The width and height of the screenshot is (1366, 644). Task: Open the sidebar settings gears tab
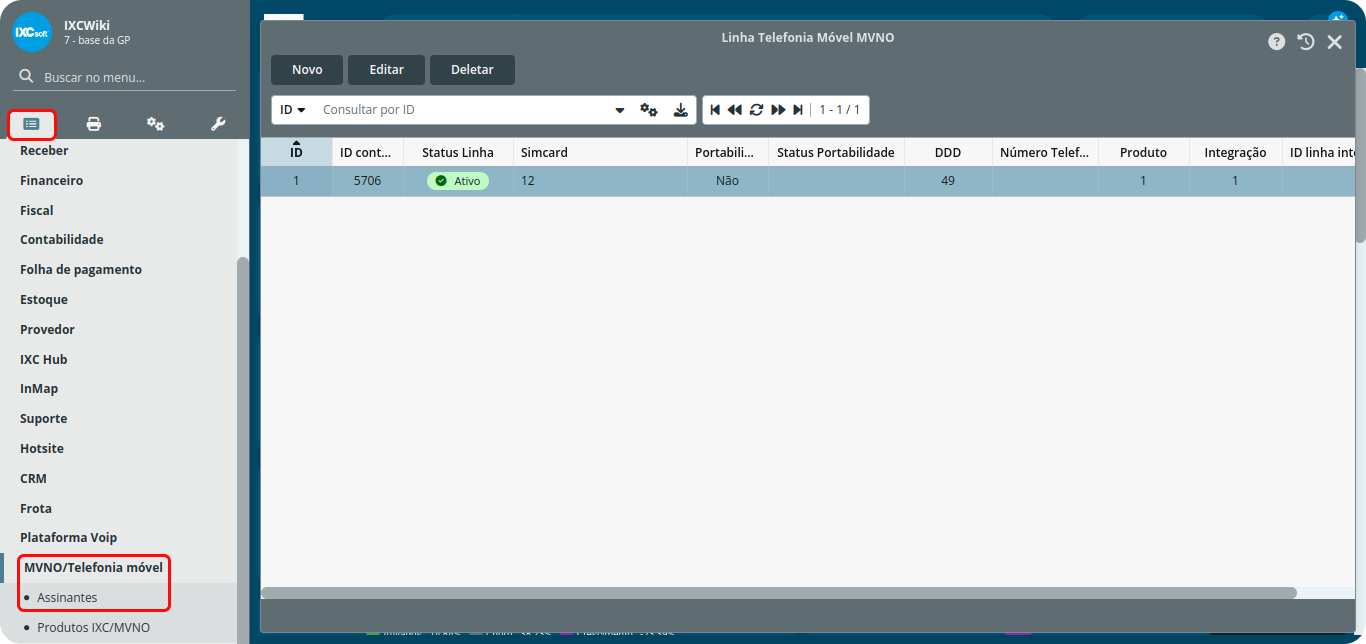click(x=155, y=124)
